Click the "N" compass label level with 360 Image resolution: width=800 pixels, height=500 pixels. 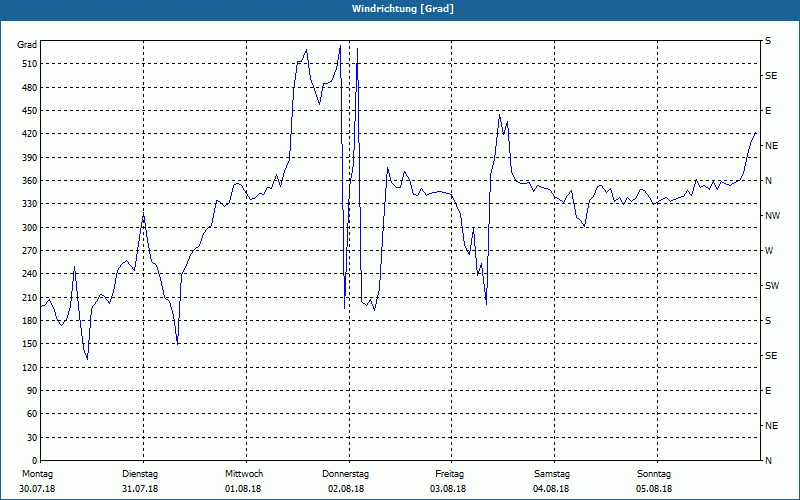pos(769,181)
